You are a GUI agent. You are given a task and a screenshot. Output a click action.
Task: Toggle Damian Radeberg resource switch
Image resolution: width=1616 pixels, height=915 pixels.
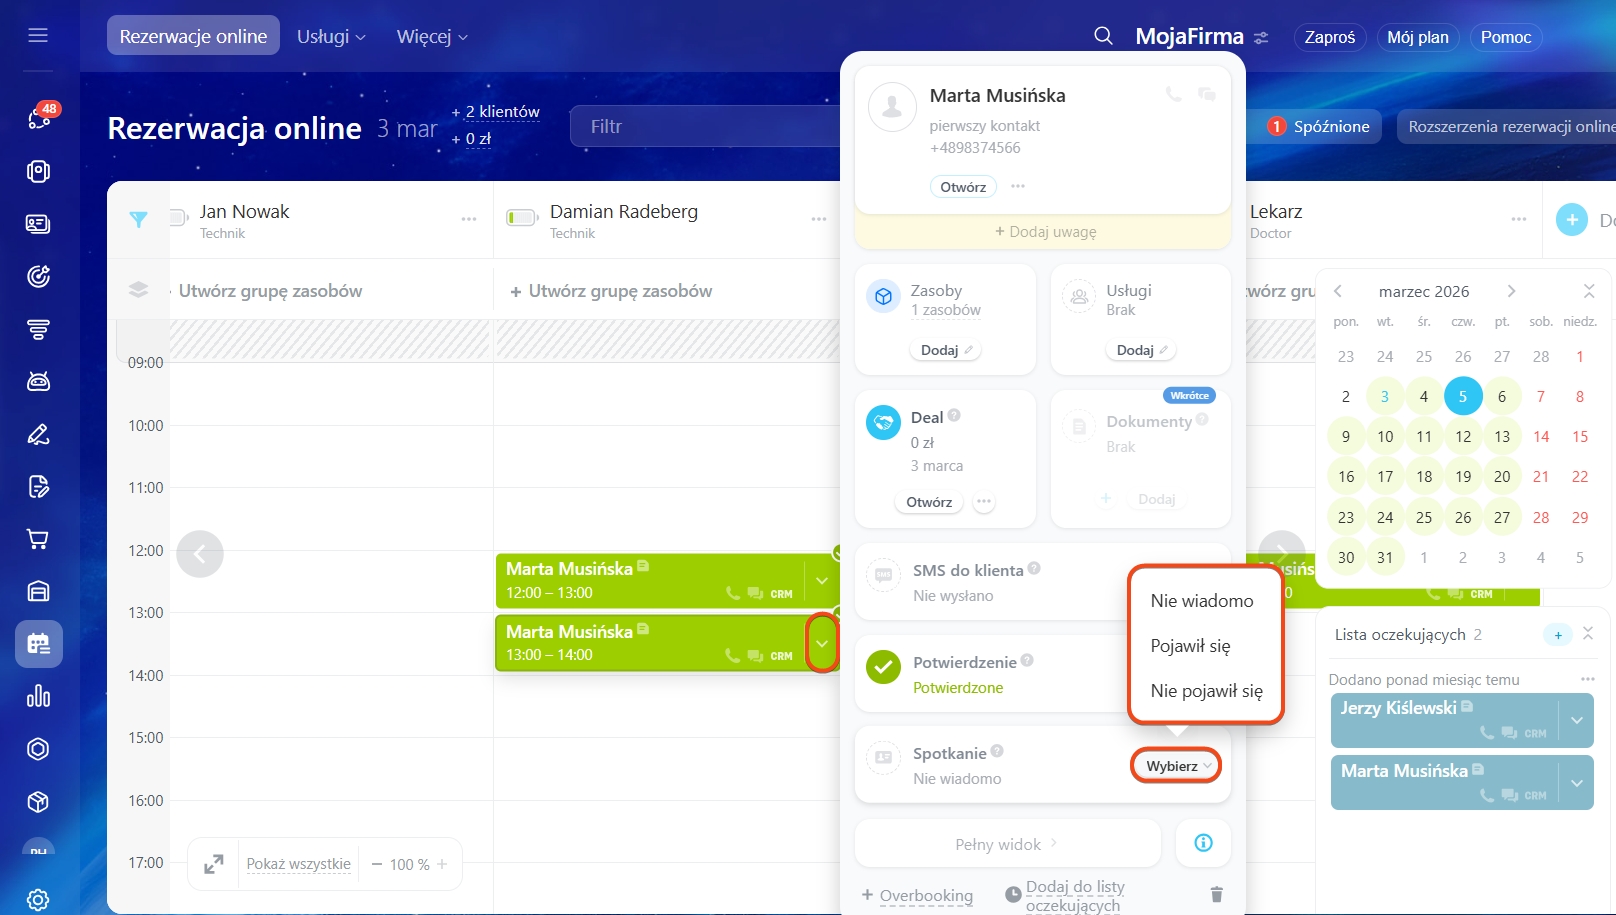coord(521,218)
